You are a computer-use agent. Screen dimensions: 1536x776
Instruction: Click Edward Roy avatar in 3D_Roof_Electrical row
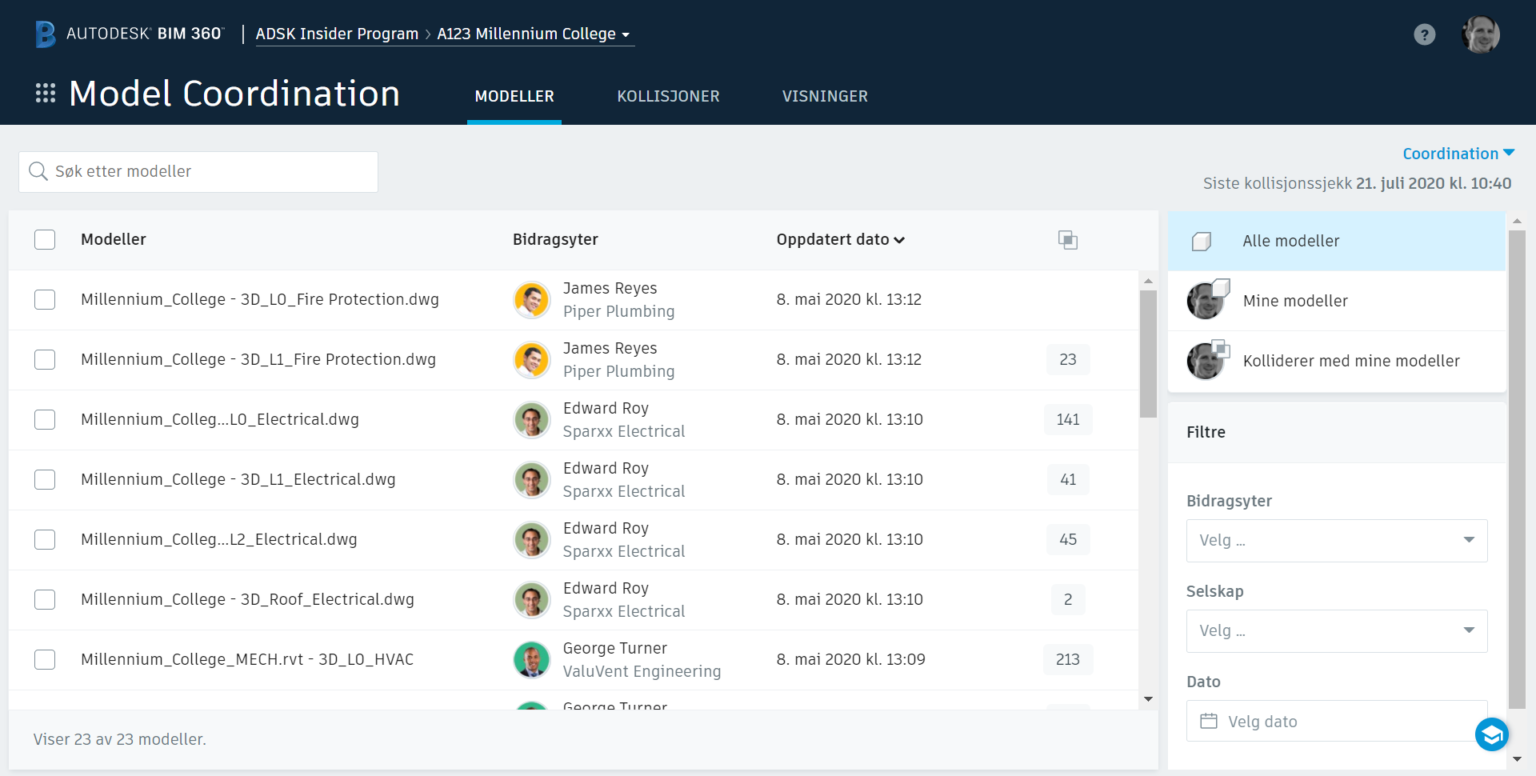(532, 600)
